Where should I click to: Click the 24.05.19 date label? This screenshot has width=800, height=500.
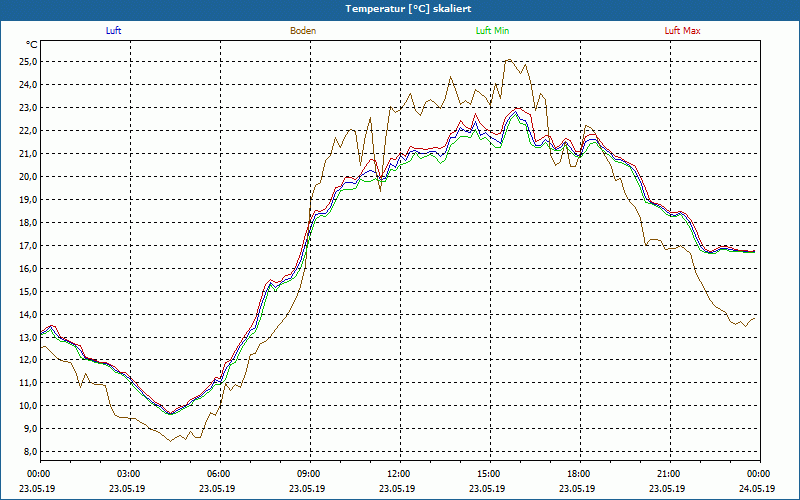pyautogui.click(x=757, y=488)
